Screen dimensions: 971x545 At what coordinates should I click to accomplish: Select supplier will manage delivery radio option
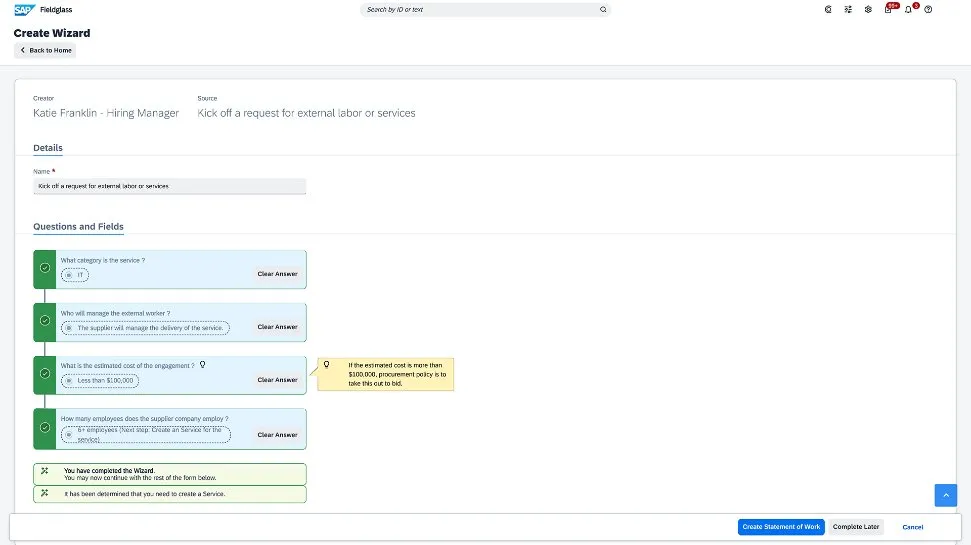(69, 327)
